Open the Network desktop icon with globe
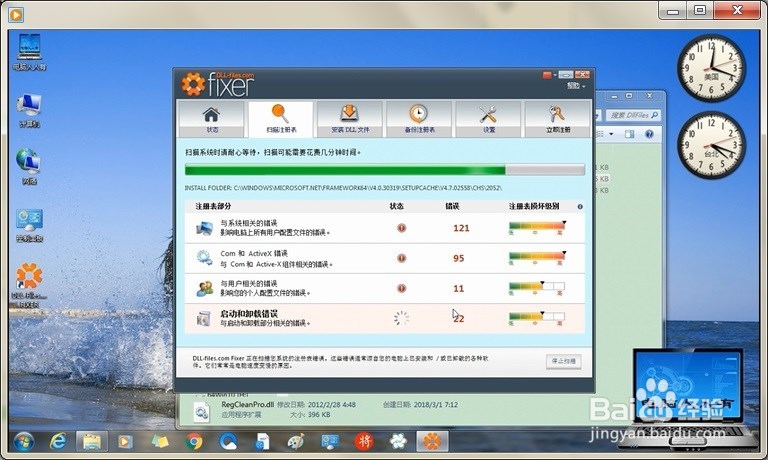 click(x=29, y=167)
